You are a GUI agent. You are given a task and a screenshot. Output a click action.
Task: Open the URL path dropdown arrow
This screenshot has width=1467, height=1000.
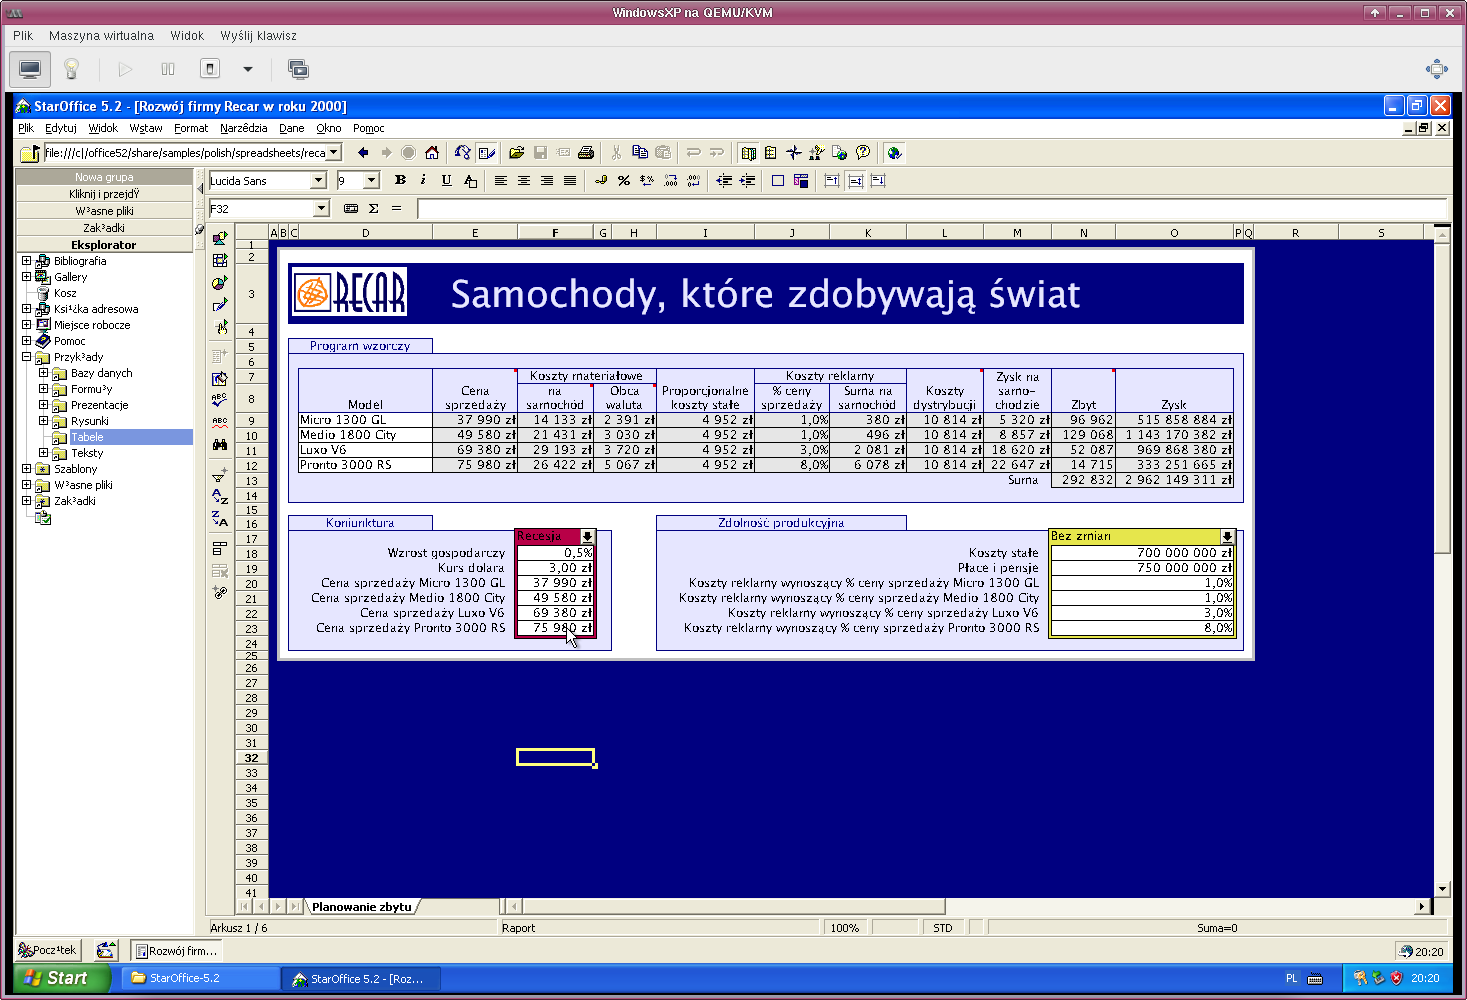coord(335,153)
